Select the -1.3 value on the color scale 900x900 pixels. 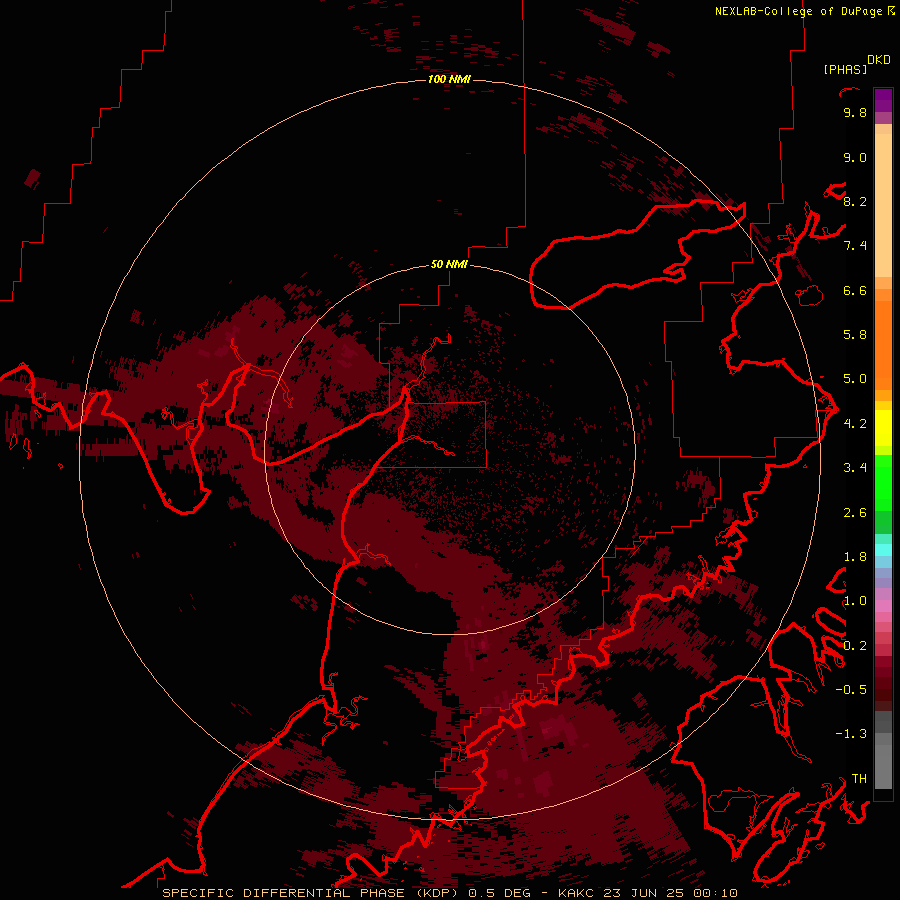pyautogui.click(x=851, y=734)
